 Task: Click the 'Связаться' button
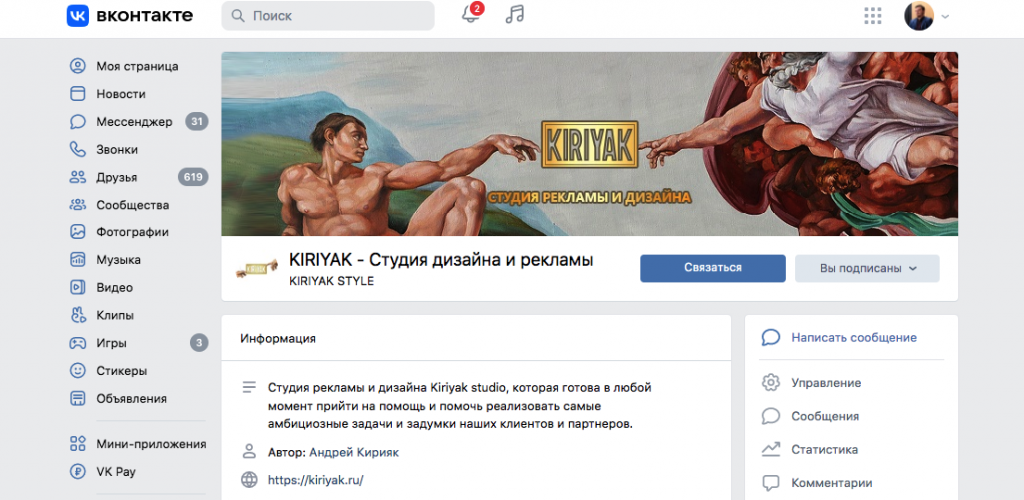click(712, 268)
